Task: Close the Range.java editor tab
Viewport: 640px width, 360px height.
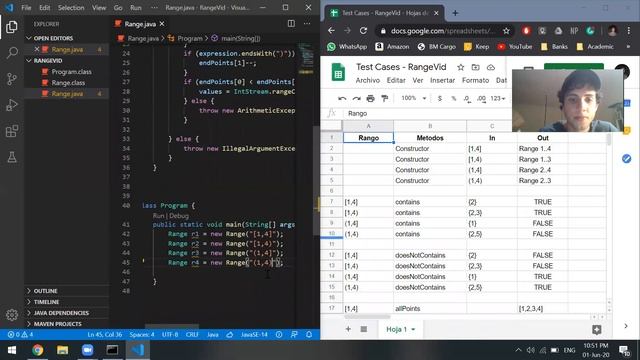Action: [162, 24]
